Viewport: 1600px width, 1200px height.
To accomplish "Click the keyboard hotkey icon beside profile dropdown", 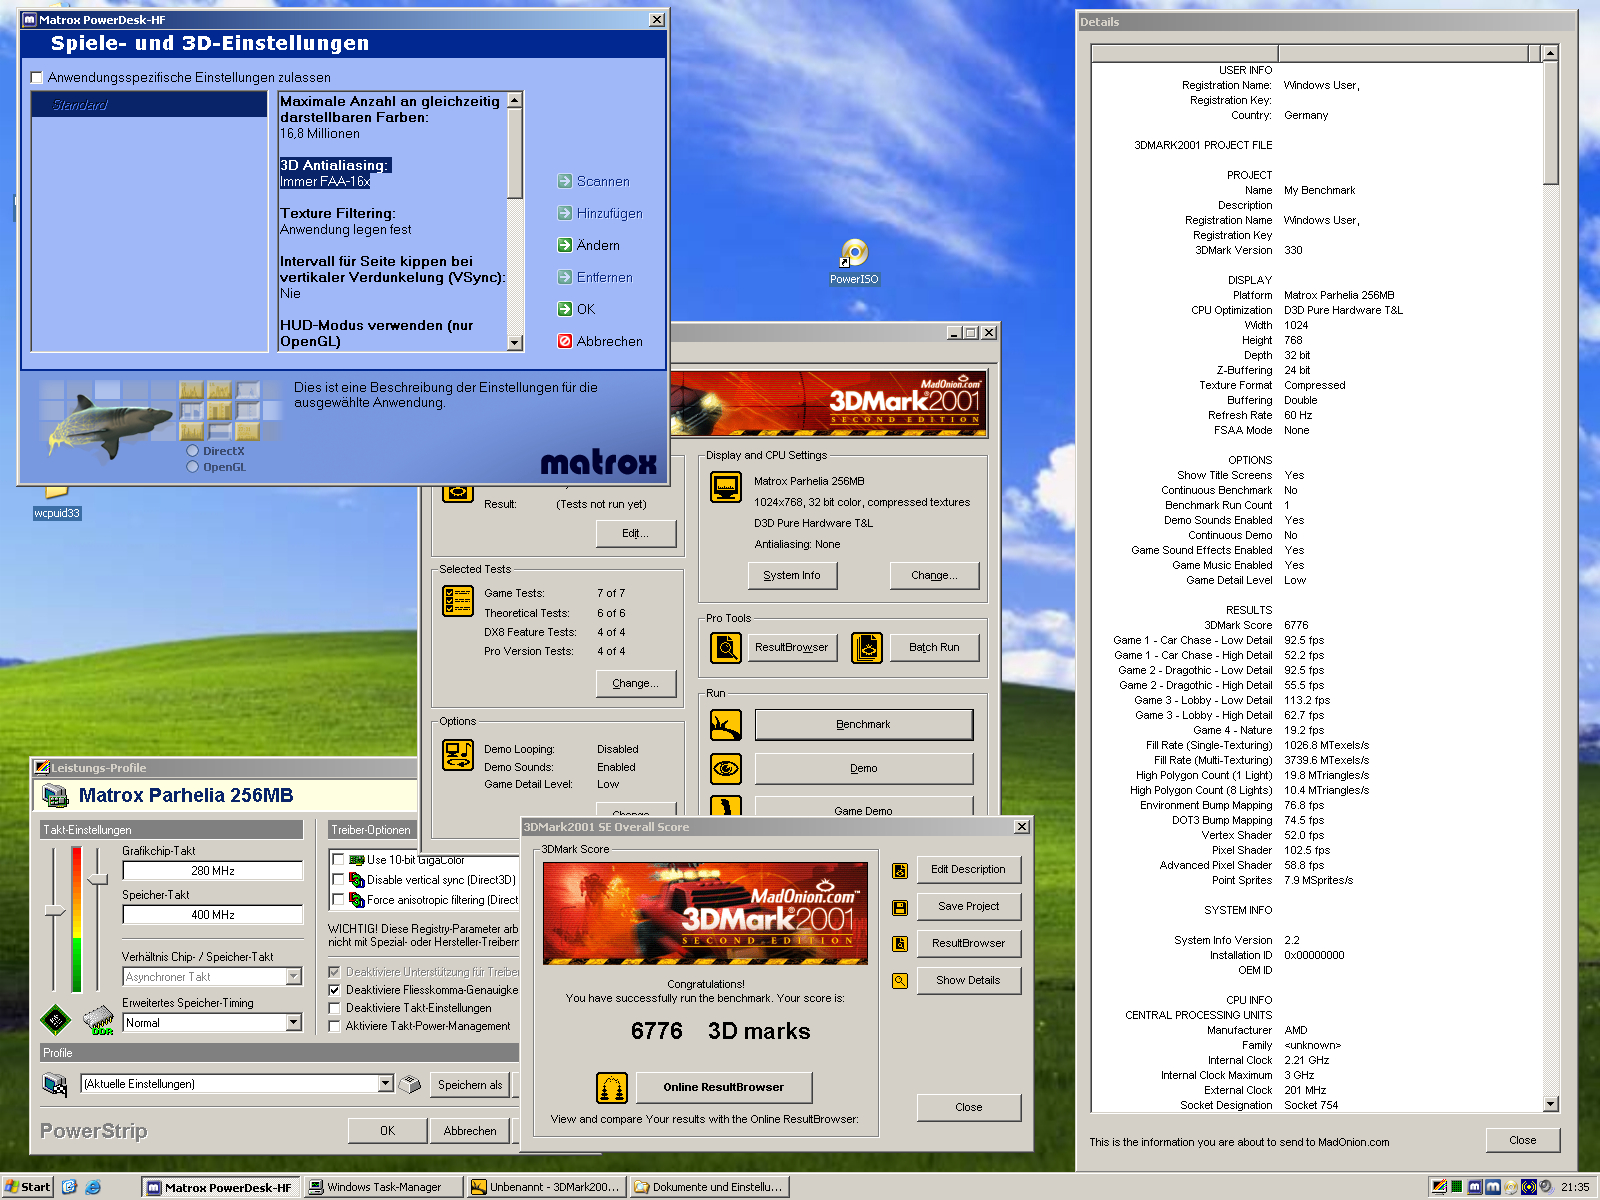I will pos(410,1084).
